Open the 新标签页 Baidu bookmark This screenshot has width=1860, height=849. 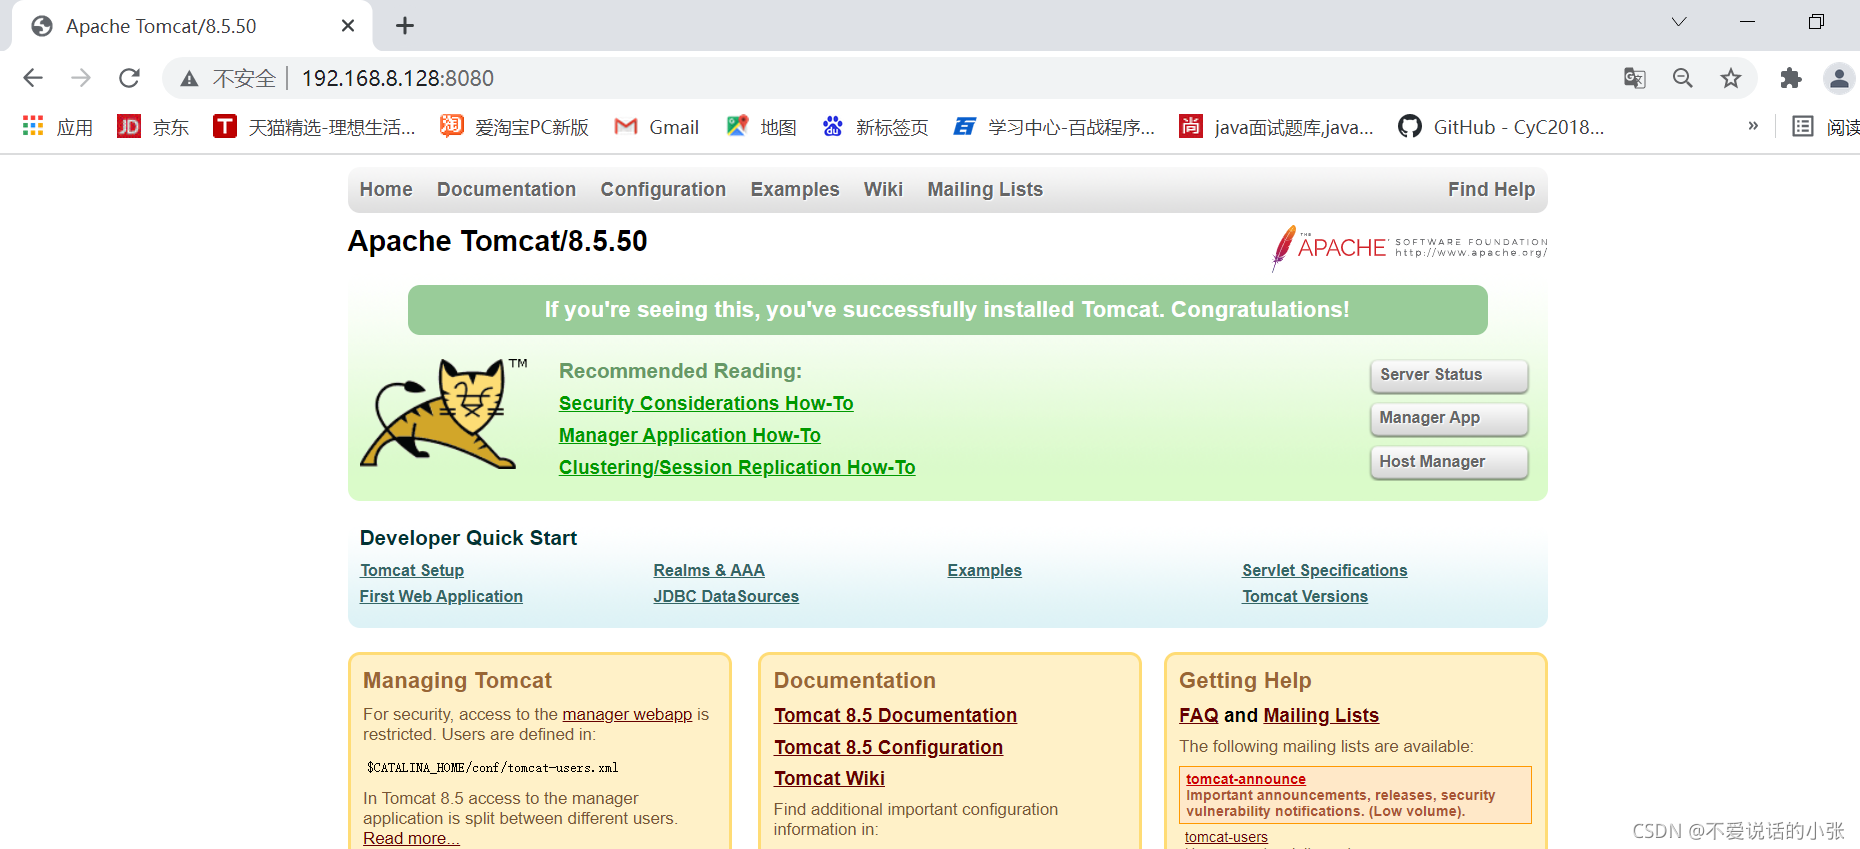(875, 127)
